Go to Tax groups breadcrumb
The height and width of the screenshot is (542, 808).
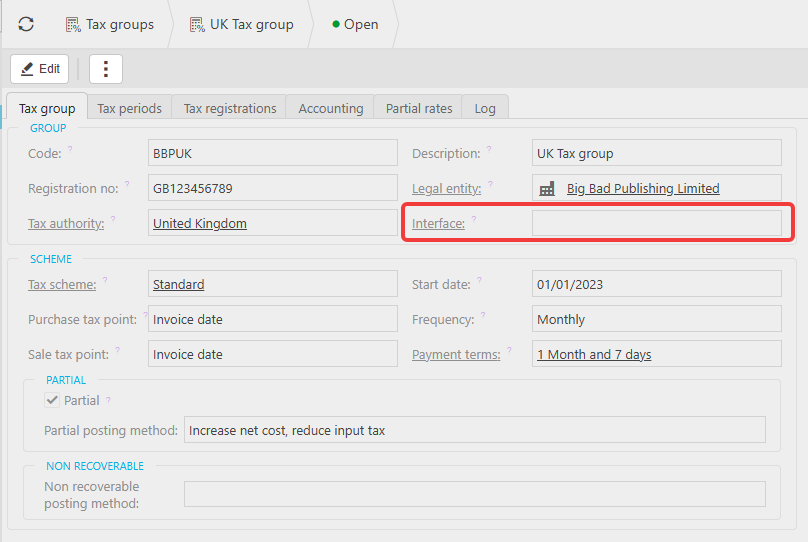click(120, 24)
